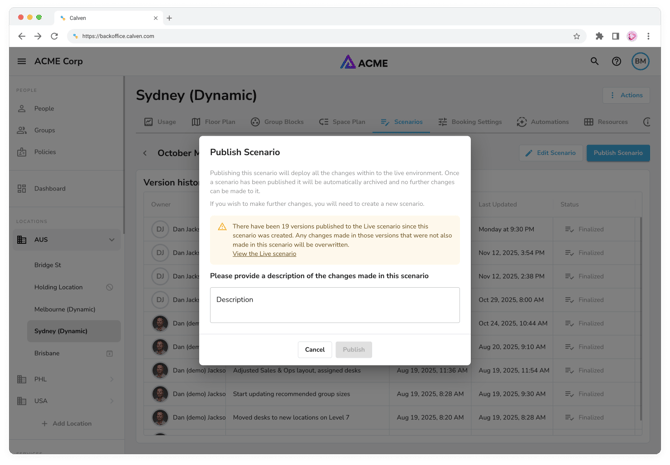The image size is (670, 465).
Task: Collapse the AUS location group
Action: [111, 240]
